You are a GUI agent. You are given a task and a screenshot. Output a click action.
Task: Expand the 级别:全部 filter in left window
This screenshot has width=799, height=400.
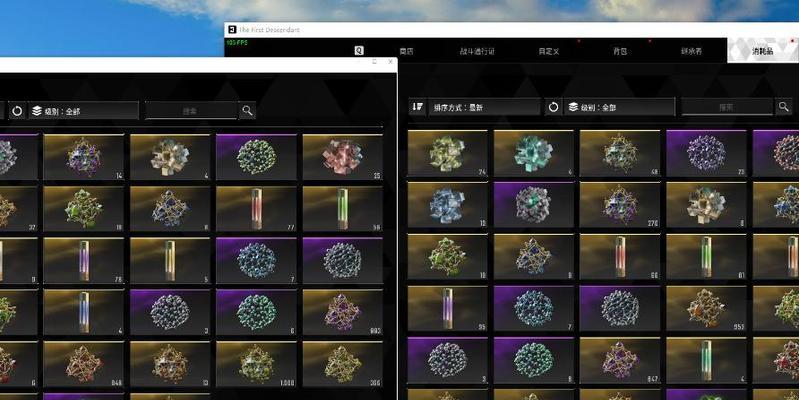pyautogui.click(x=83, y=111)
